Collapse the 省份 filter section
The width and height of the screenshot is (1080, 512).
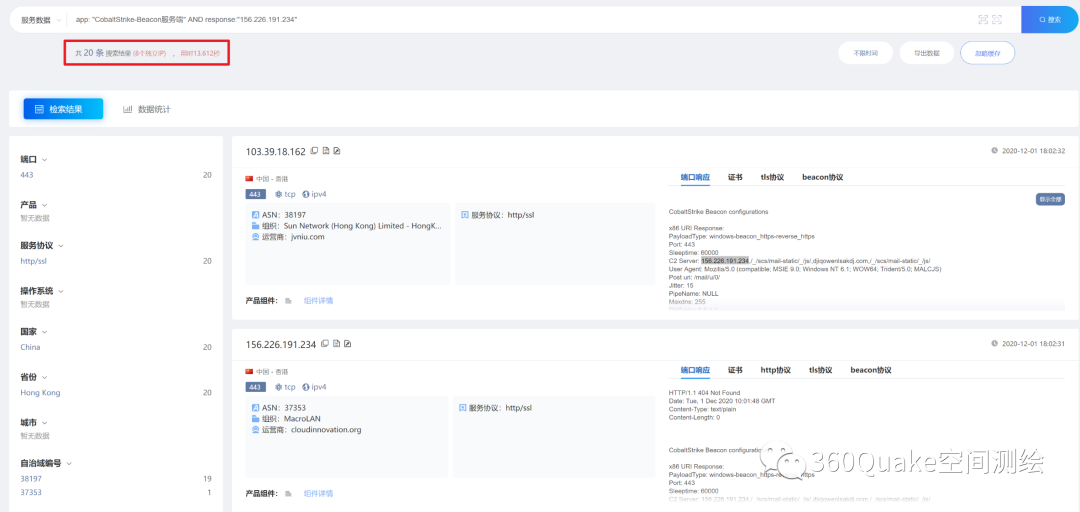[45, 377]
